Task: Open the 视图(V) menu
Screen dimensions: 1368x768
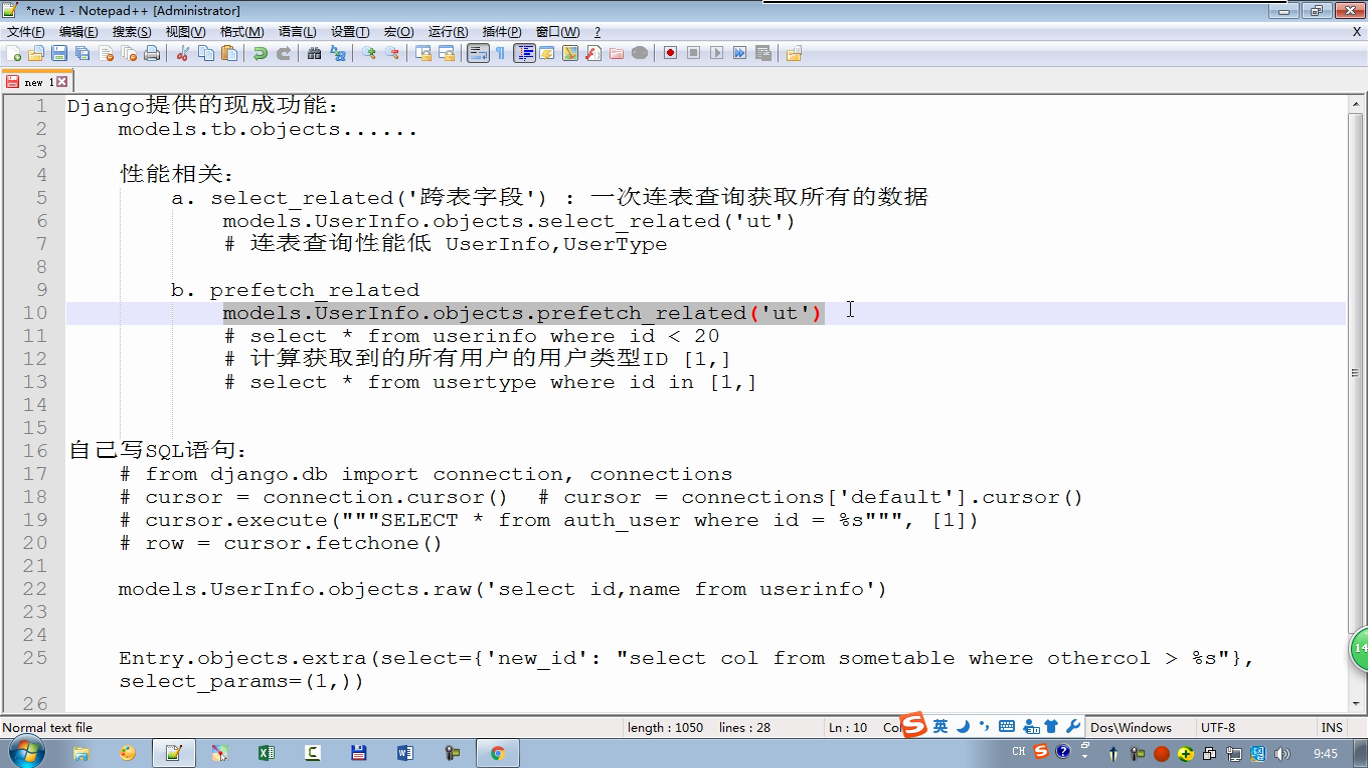Action: click(185, 32)
